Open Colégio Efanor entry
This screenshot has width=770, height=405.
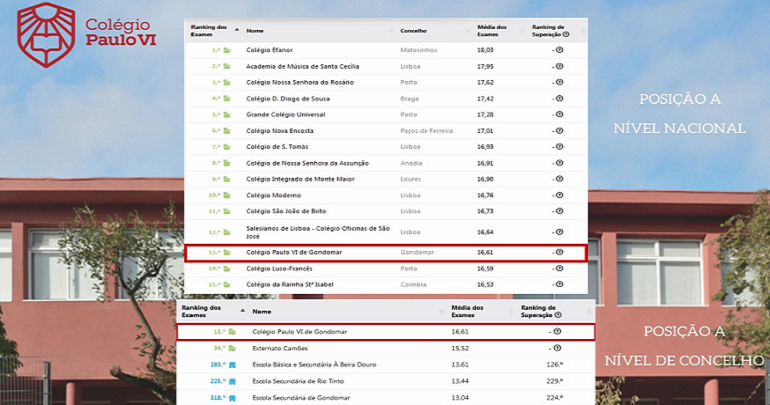pyautogui.click(x=269, y=50)
